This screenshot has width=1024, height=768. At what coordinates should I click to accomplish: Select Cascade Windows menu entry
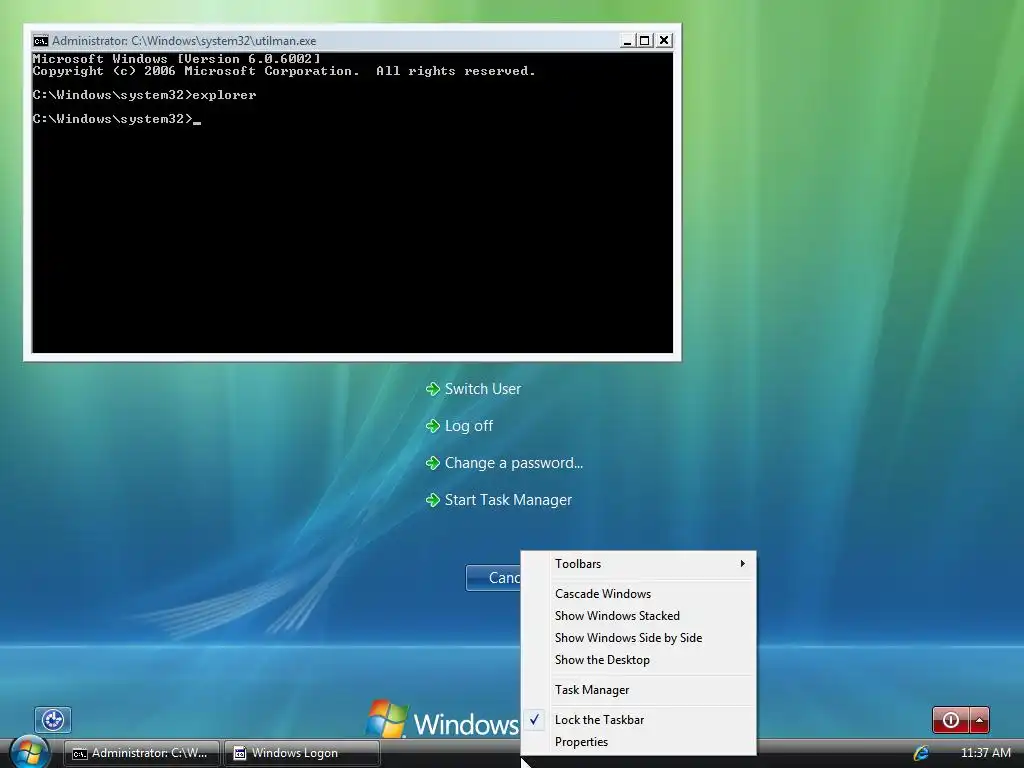(x=639, y=594)
